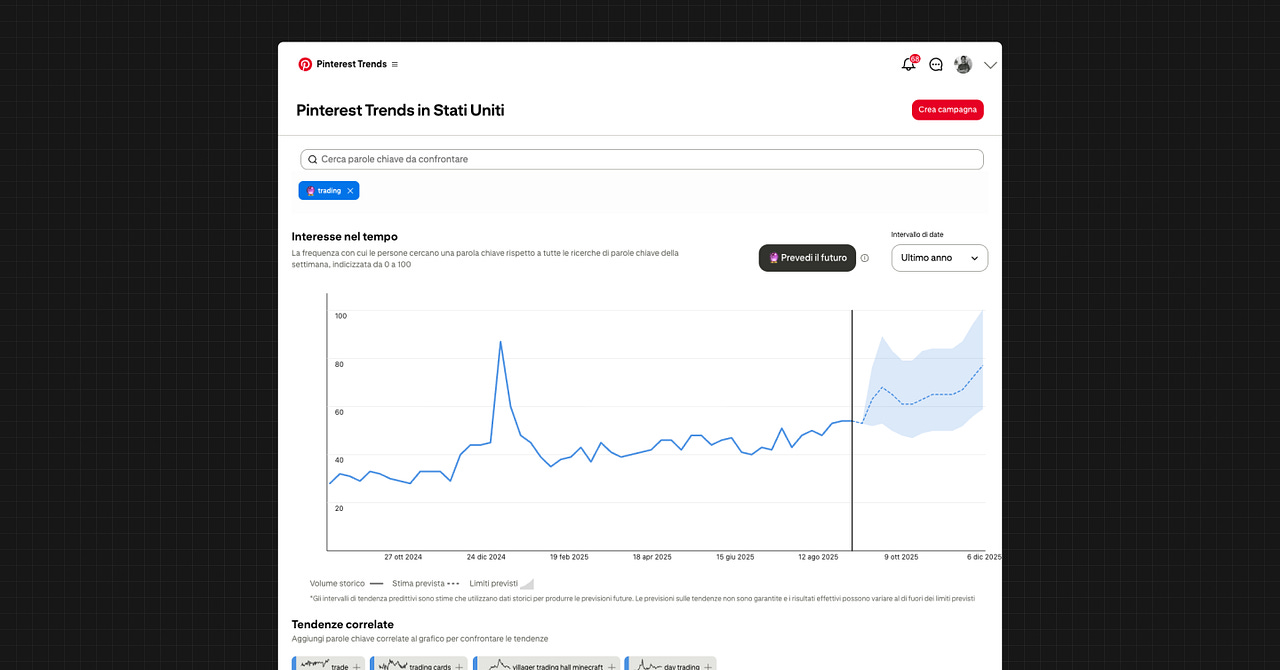Open the messages chat bubble icon
Viewport: 1280px width, 670px height.
pos(936,64)
